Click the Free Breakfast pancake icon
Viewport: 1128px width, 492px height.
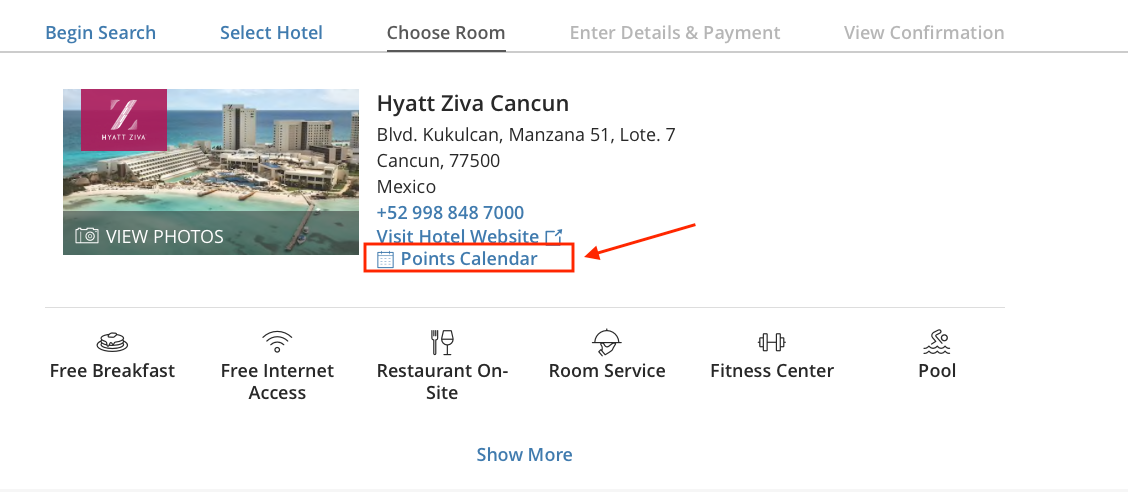(x=112, y=342)
